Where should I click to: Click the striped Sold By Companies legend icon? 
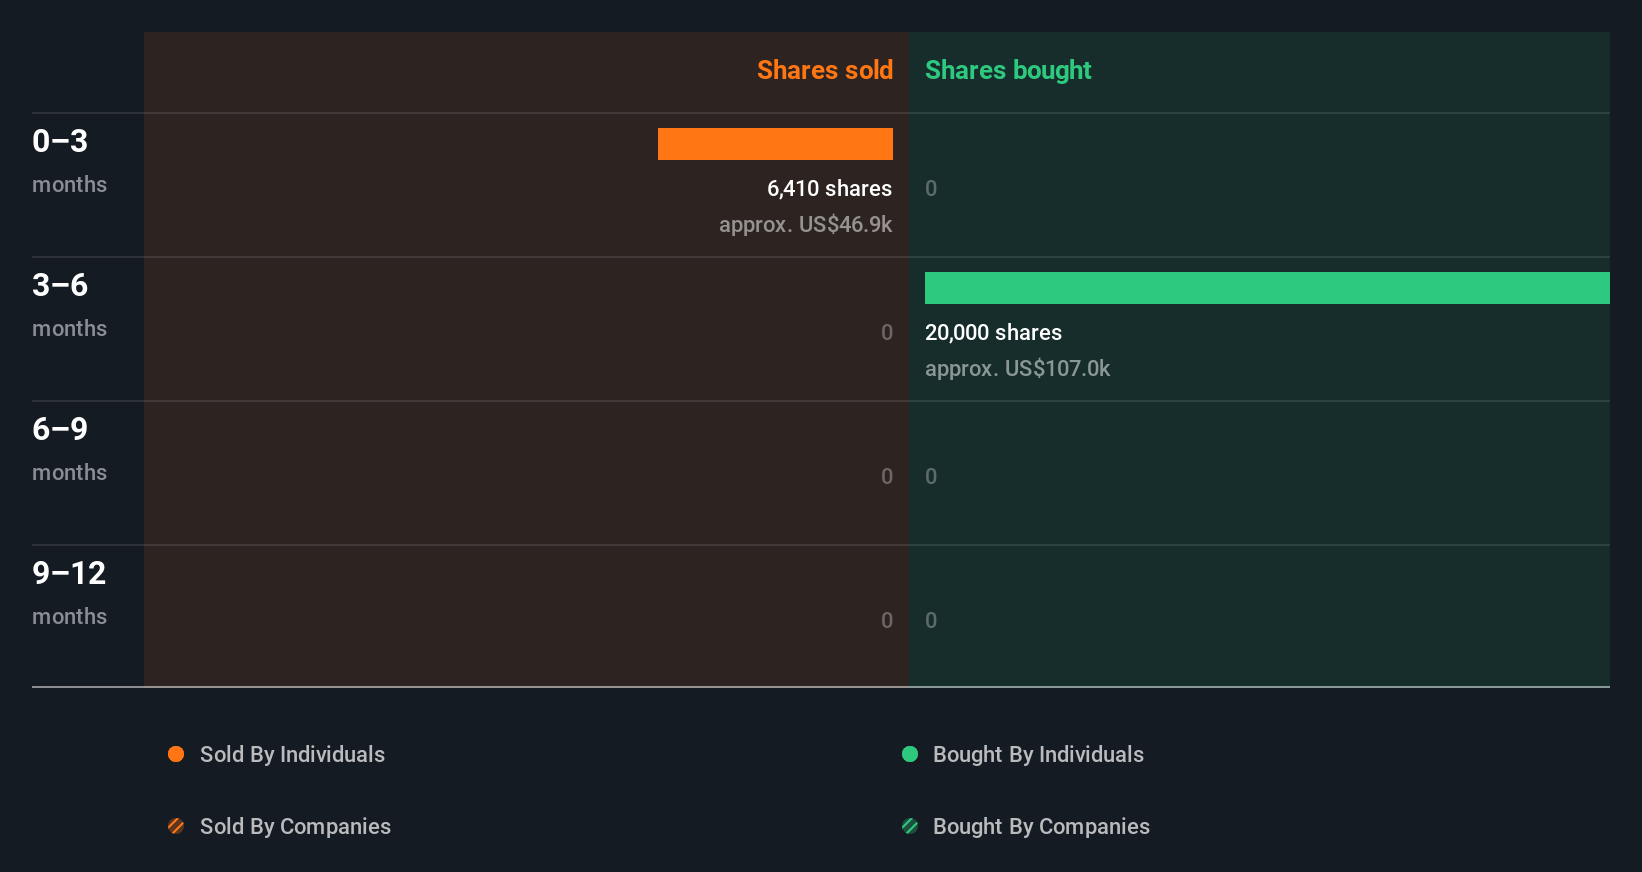(x=176, y=826)
